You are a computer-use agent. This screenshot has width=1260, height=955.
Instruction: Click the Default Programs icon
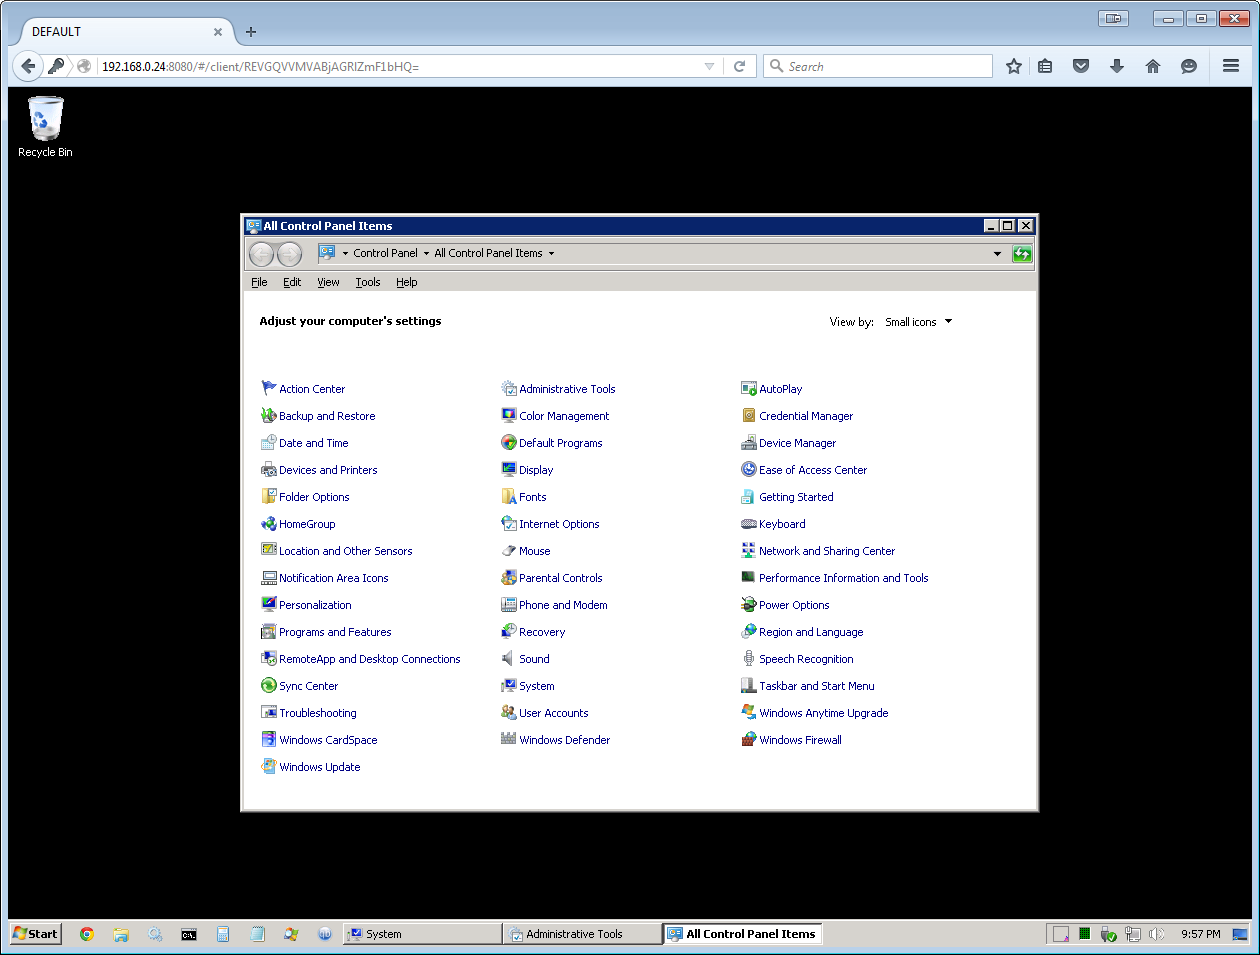pyautogui.click(x=508, y=442)
